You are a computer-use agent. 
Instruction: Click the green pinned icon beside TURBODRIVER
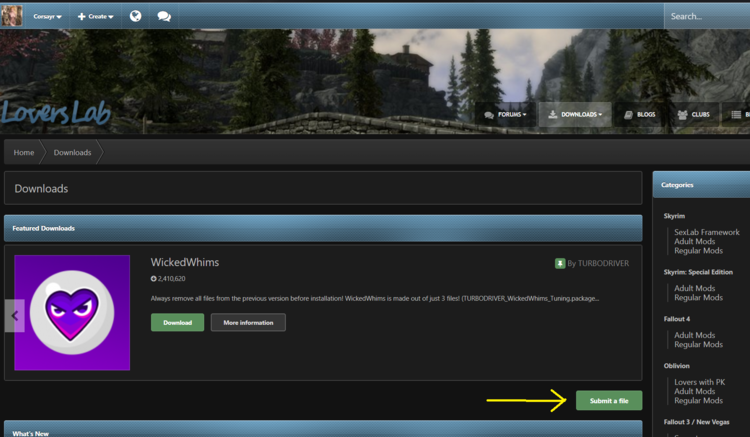click(560, 263)
